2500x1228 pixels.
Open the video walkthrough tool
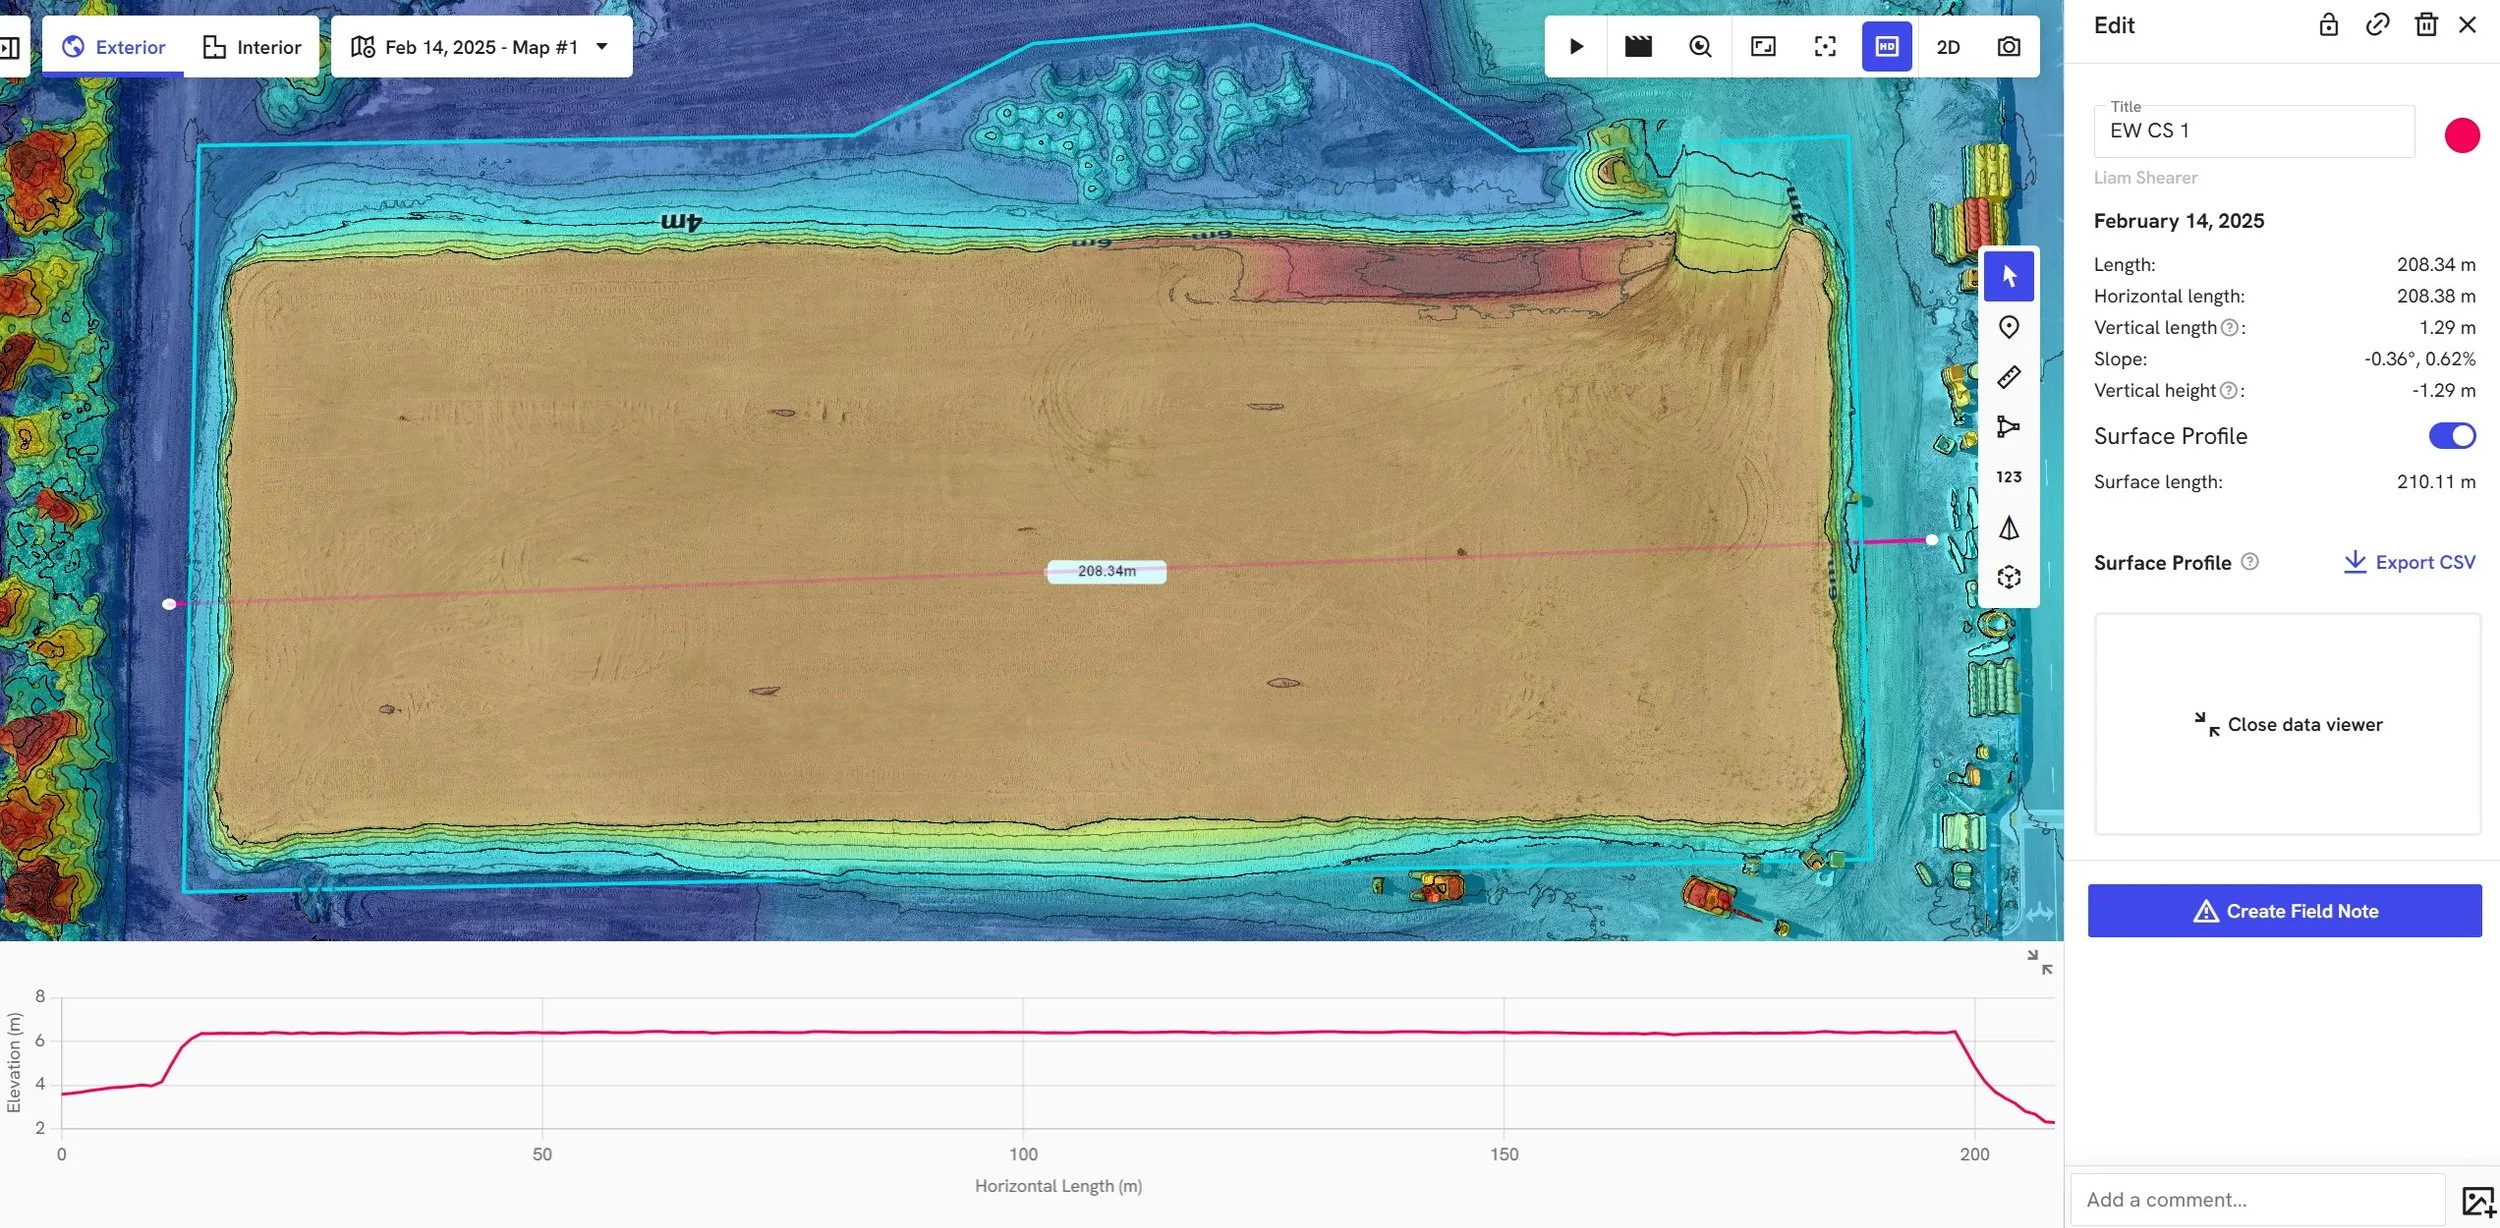pos(1637,46)
